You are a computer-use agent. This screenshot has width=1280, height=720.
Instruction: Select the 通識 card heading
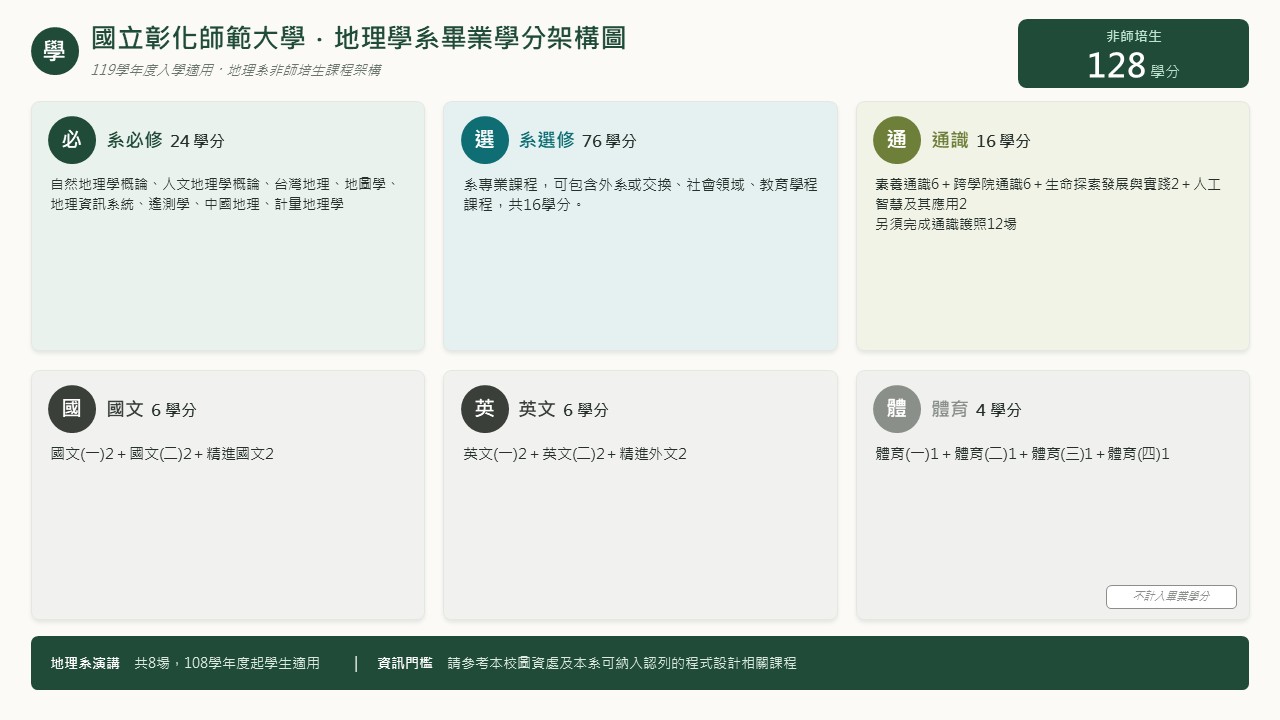click(950, 141)
